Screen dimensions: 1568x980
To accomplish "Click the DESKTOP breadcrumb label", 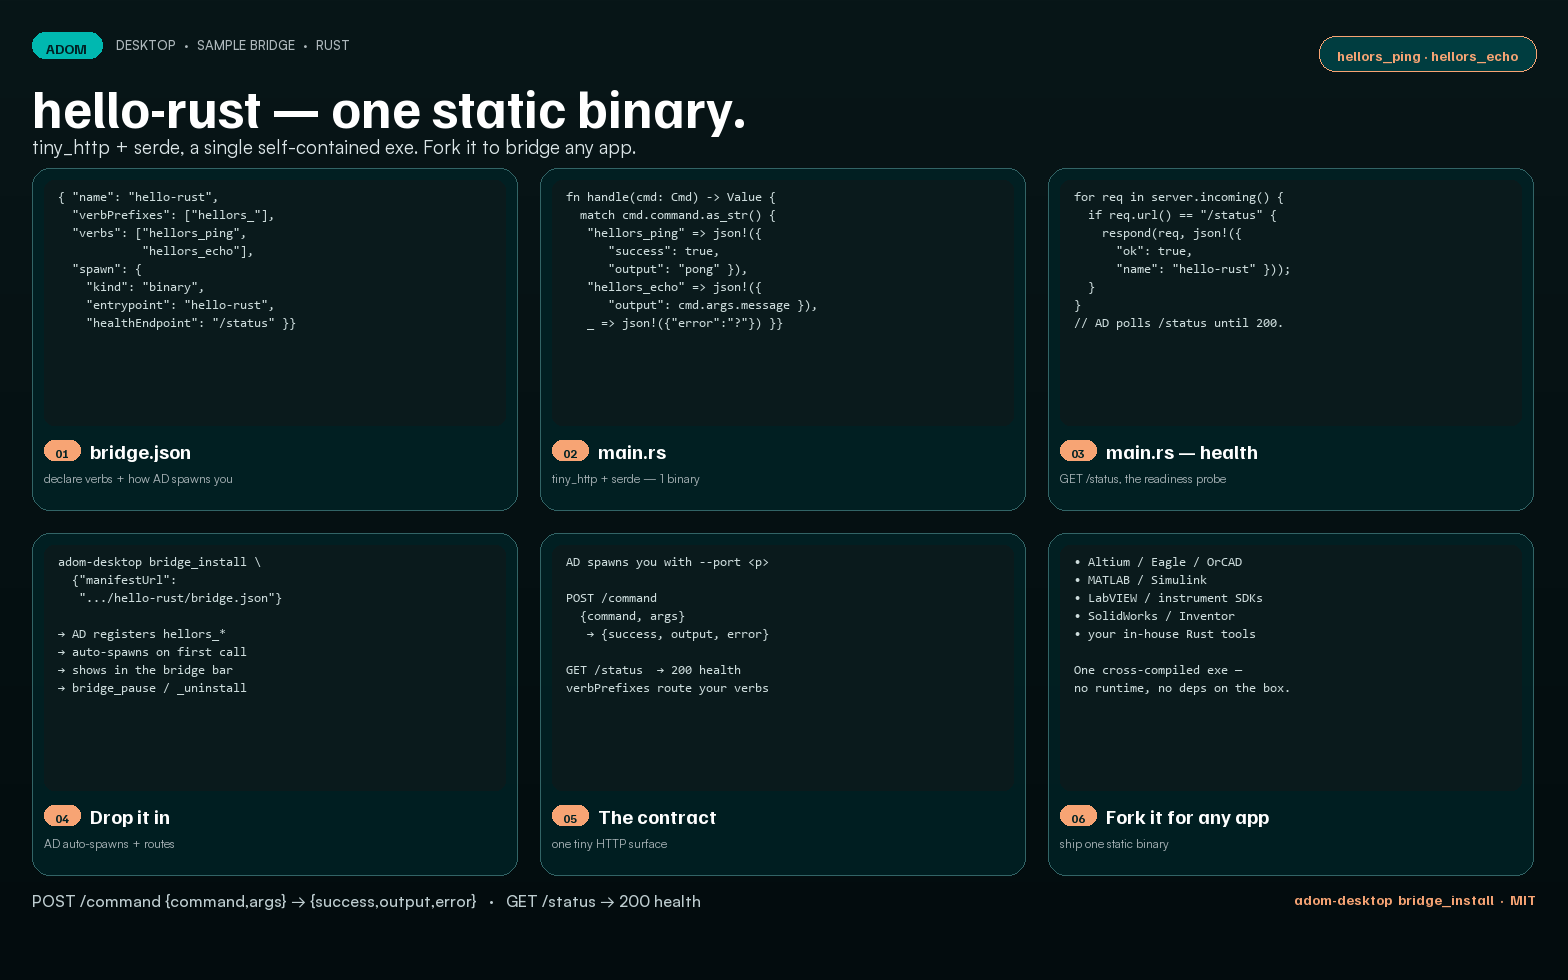I will point(146,45).
